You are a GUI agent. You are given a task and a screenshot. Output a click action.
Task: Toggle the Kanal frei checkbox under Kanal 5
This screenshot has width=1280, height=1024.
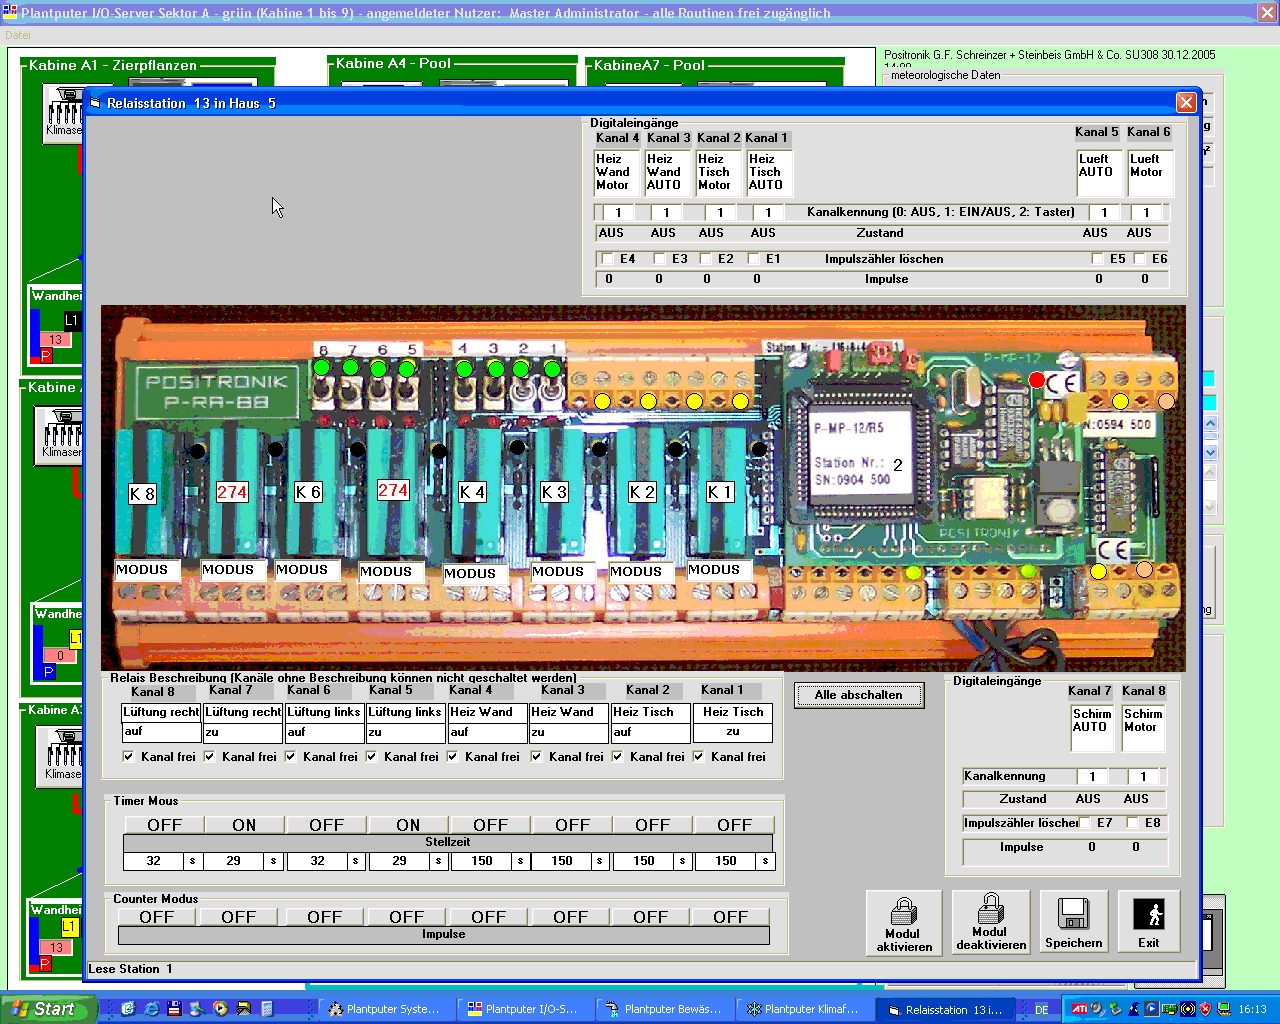click(371, 756)
